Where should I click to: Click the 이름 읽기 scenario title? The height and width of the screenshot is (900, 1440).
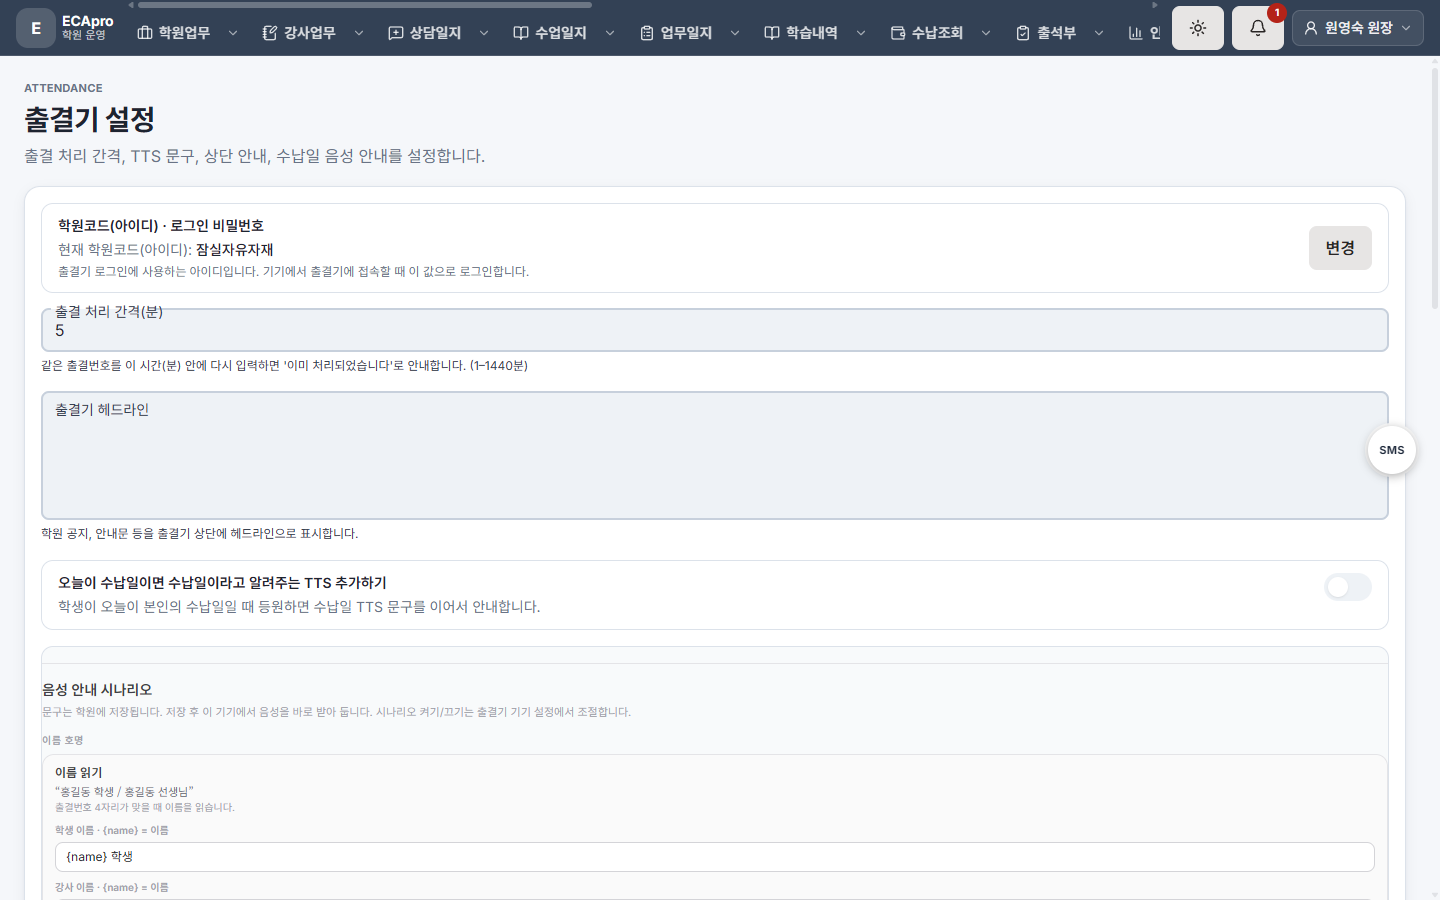[x=79, y=773]
